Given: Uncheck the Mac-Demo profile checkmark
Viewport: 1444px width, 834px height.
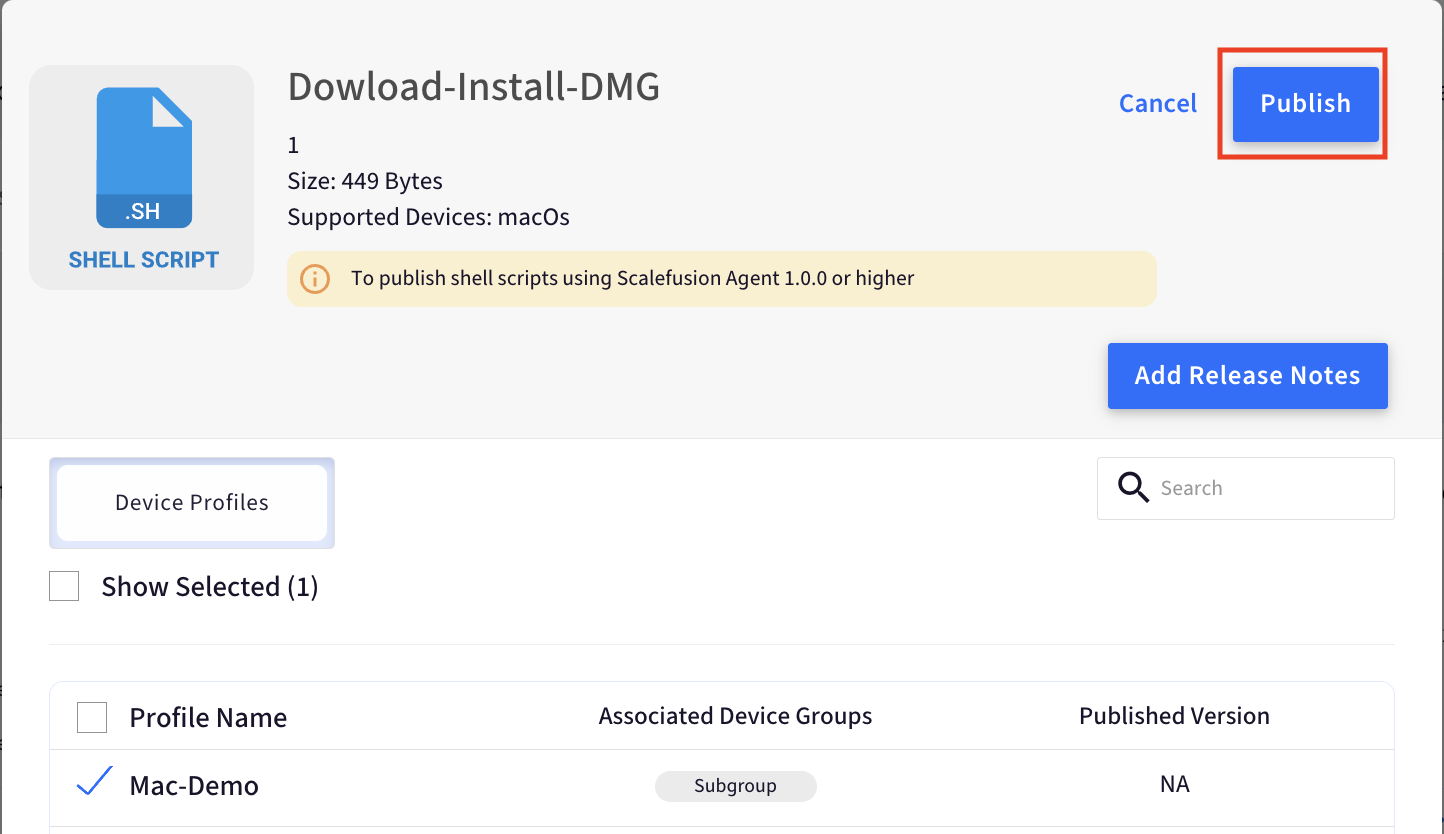Looking at the screenshot, I should click(94, 782).
